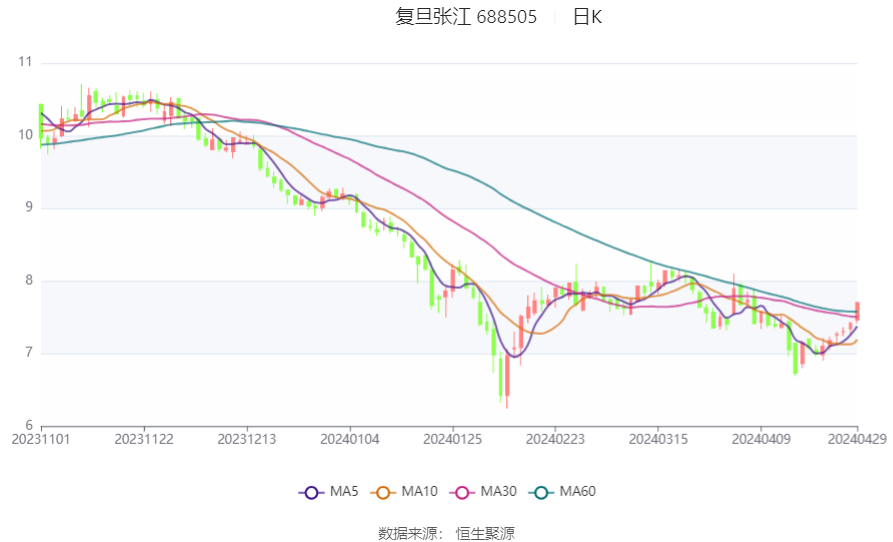Select the 日K label in the title
Image resolution: width=893 pixels, height=542 pixels.
(x=587, y=17)
